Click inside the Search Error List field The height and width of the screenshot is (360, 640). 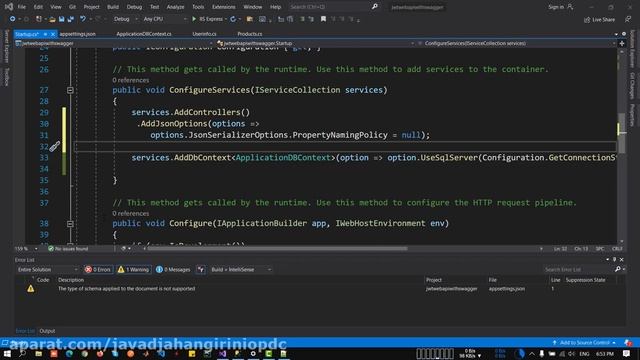coord(578,269)
